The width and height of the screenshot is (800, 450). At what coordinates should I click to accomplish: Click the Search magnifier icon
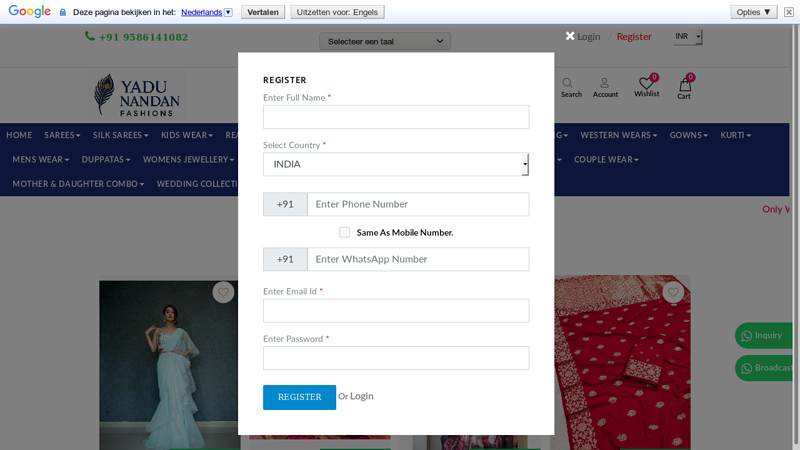pos(567,83)
